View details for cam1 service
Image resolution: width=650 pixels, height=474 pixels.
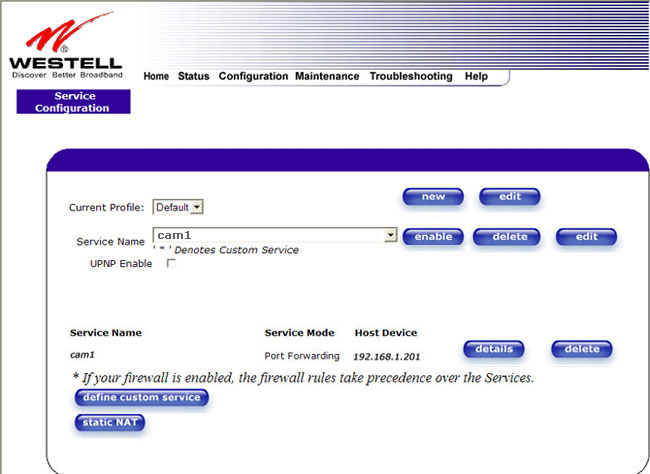pyautogui.click(x=494, y=349)
